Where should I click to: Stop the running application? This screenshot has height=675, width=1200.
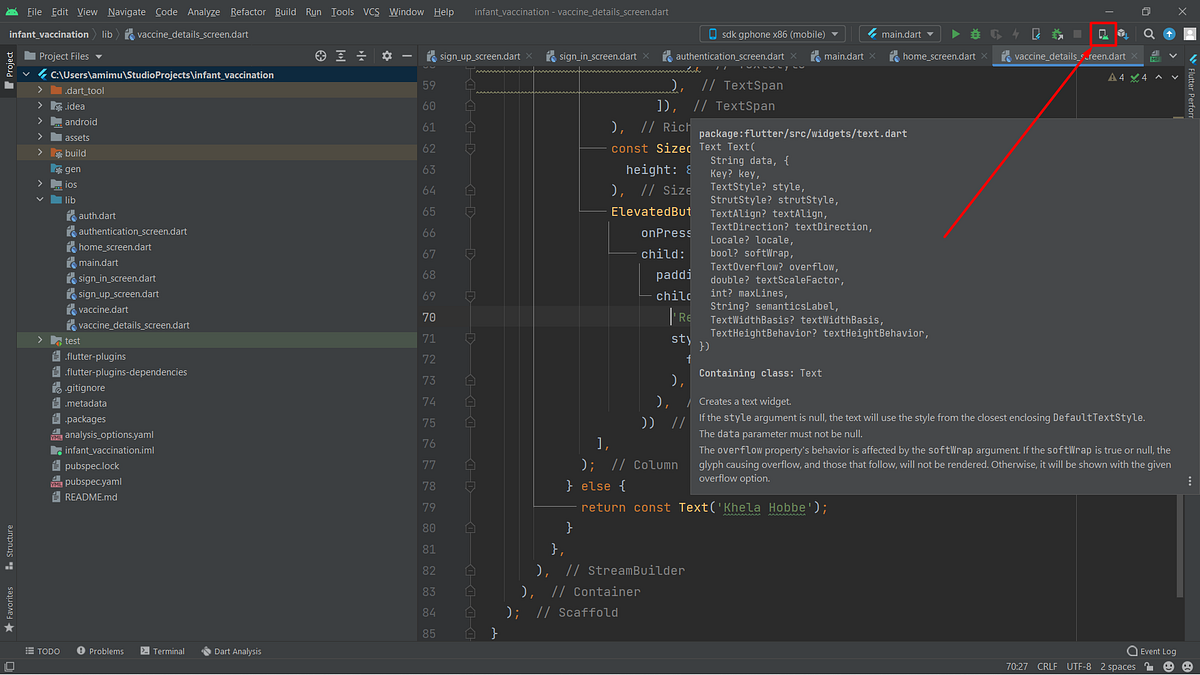(x=1077, y=33)
